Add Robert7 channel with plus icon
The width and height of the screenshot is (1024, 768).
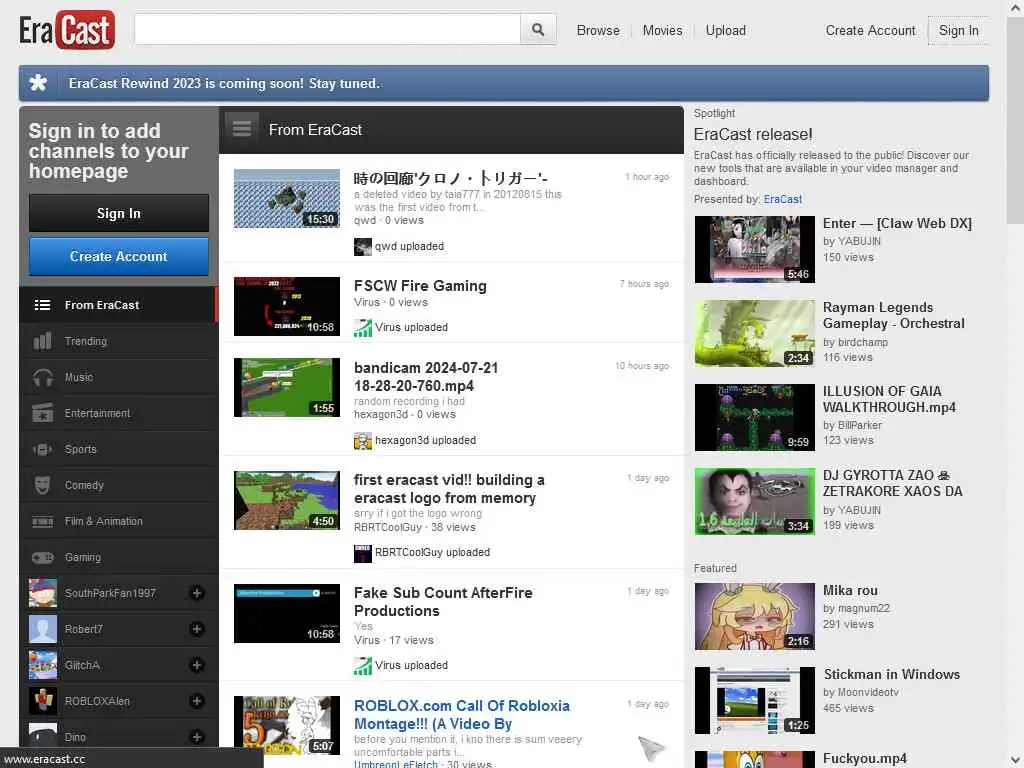tap(197, 629)
